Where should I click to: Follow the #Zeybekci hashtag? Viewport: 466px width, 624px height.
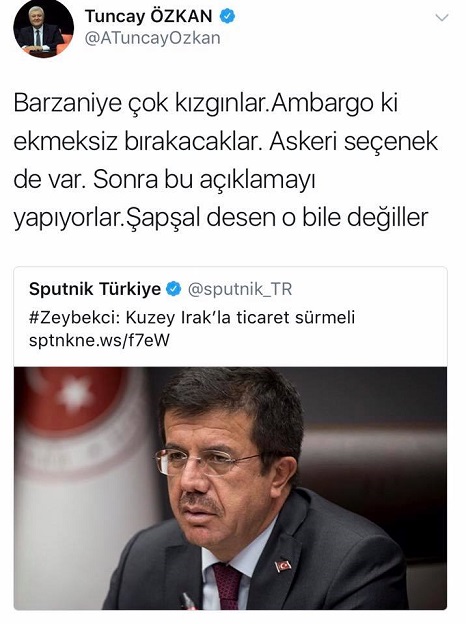[x=75, y=318]
